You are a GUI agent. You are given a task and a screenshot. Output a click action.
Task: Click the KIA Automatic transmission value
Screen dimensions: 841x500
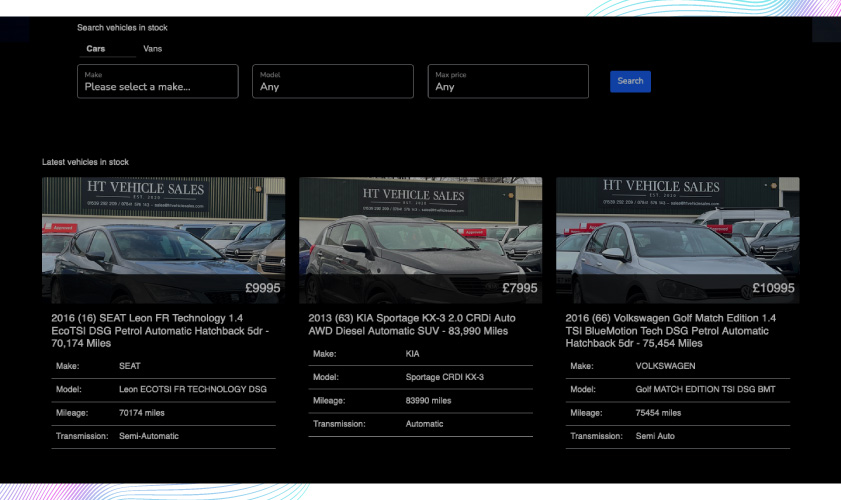coord(424,424)
